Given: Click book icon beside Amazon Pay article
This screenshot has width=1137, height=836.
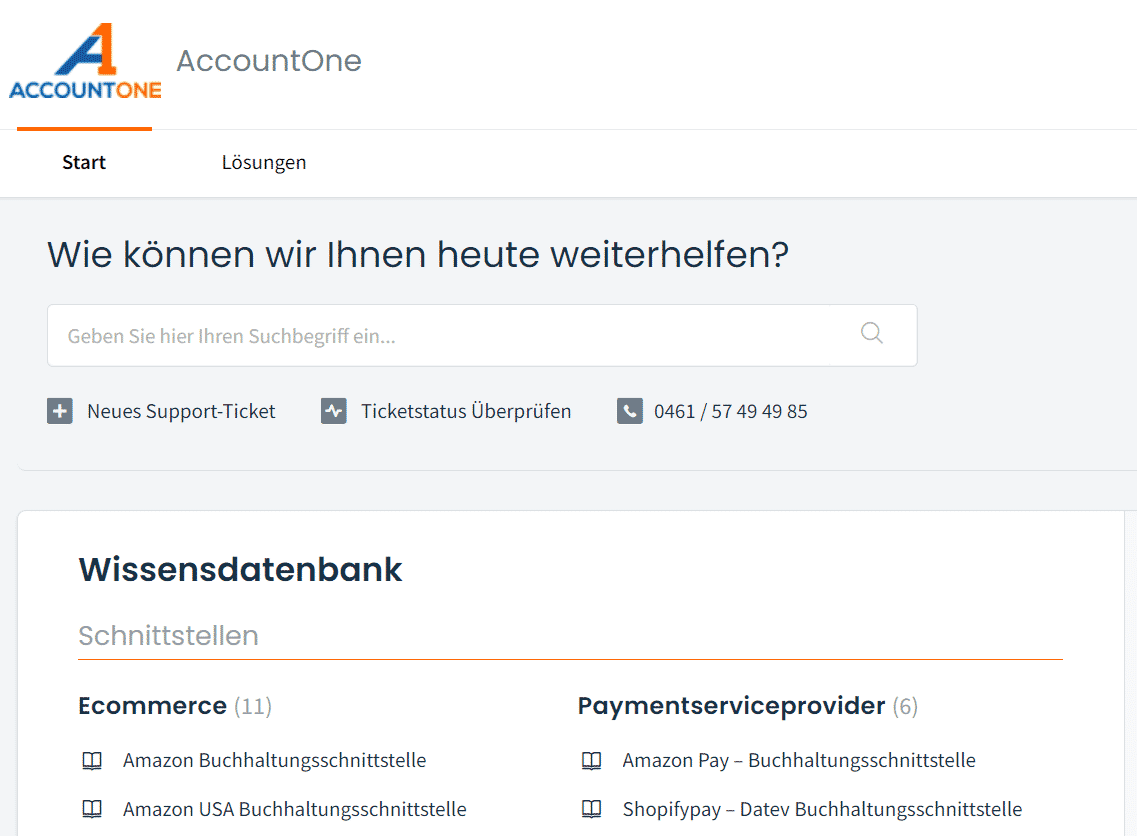Looking at the screenshot, I should tap(592, 761).
